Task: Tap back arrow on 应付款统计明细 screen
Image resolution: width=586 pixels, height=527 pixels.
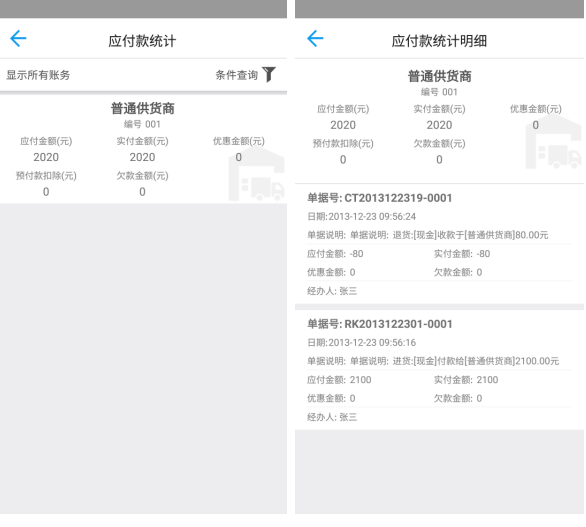Action: 315,38
